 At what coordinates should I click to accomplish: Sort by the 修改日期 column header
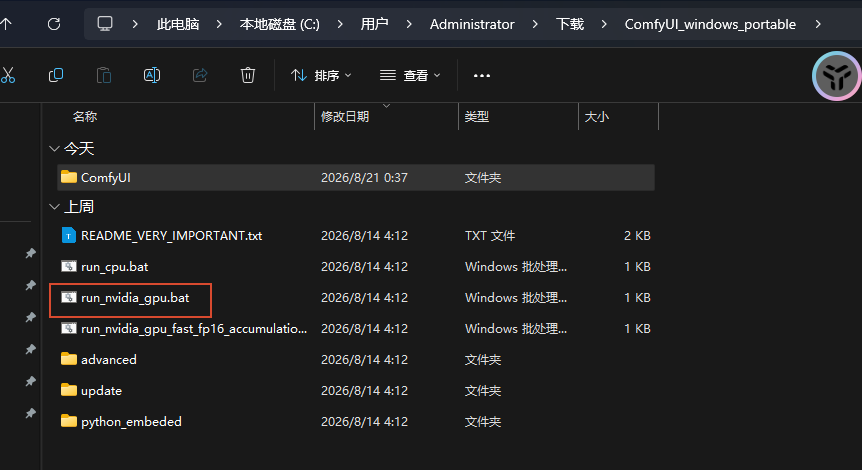point(345,117)
